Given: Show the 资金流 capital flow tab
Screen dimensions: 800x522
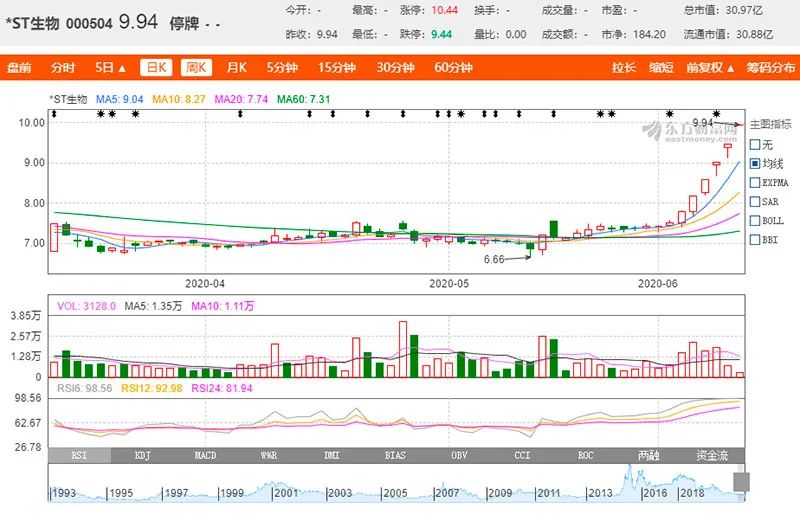Looking at the screenshot, I should [x=712, y=455].
